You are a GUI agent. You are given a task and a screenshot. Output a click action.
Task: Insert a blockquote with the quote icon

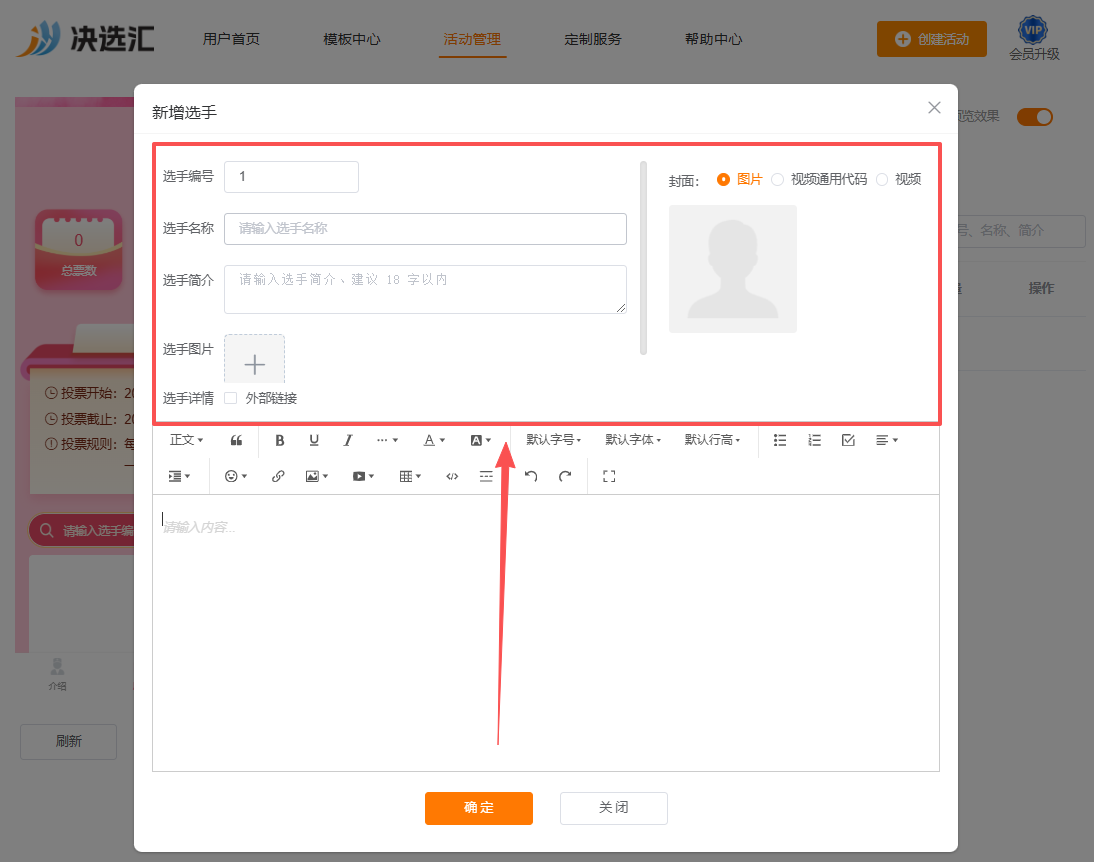pyautogui.click(x=237, y=440)
